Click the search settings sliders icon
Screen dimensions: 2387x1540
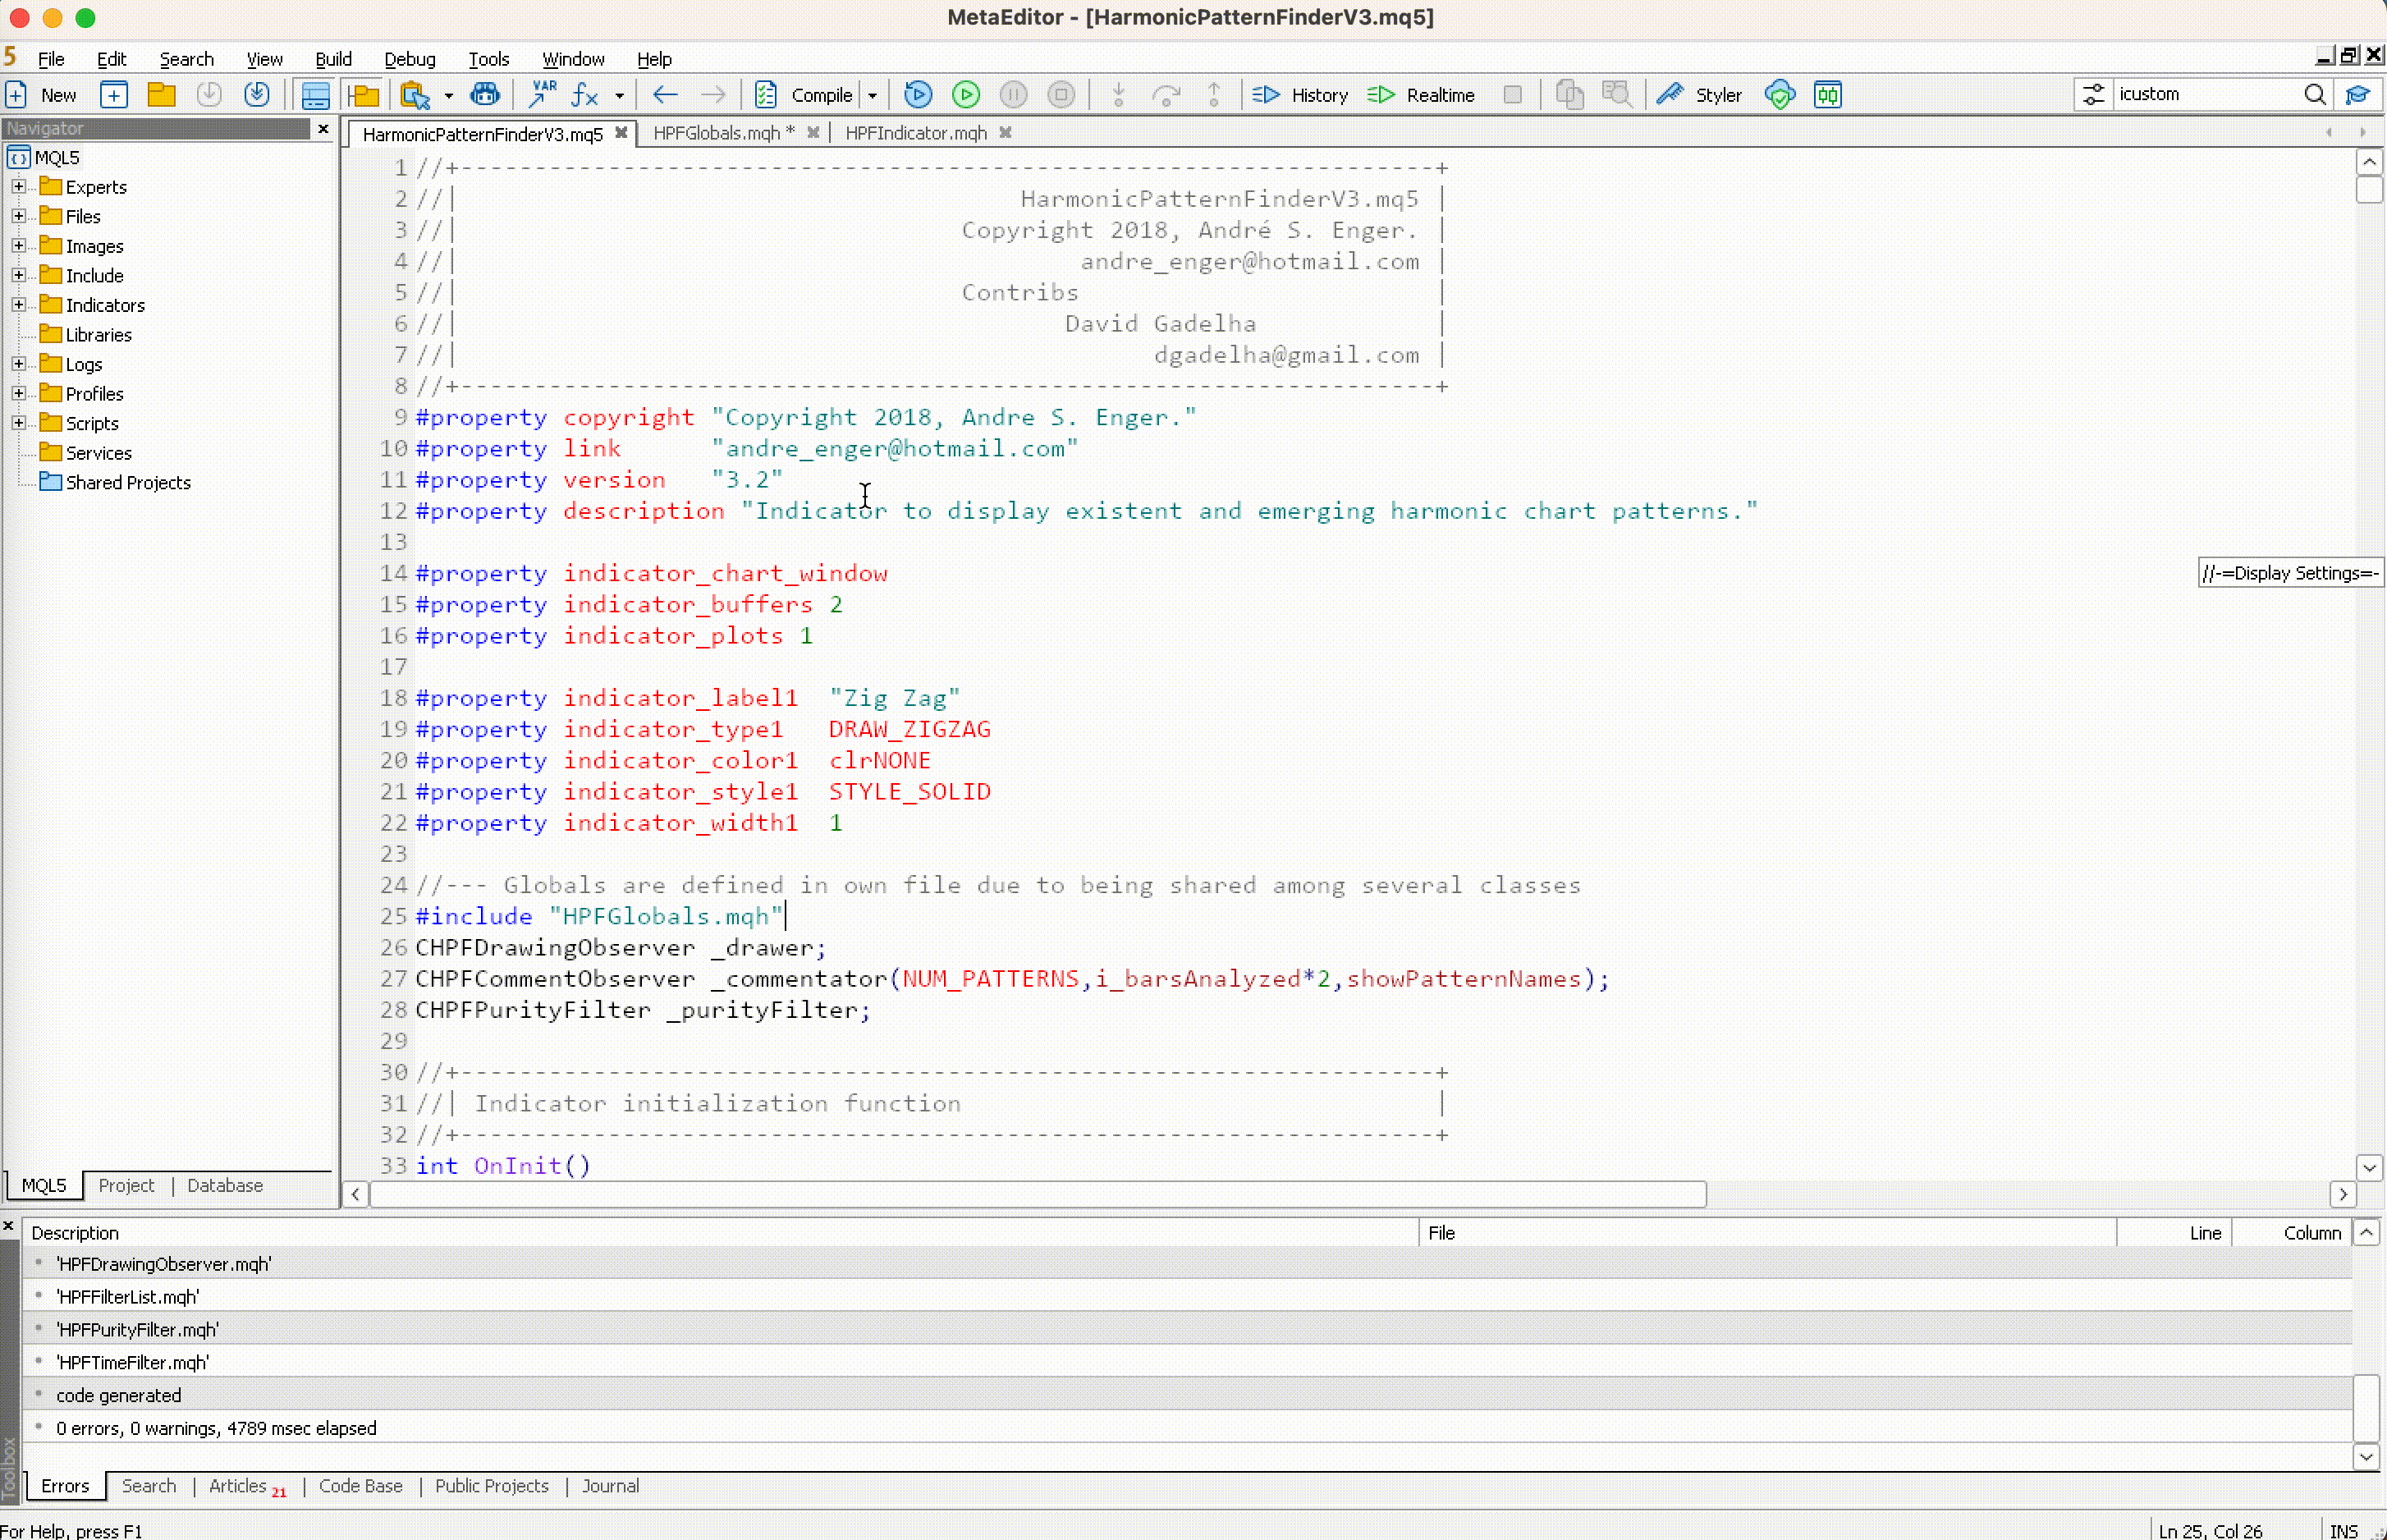point(2093,95)
